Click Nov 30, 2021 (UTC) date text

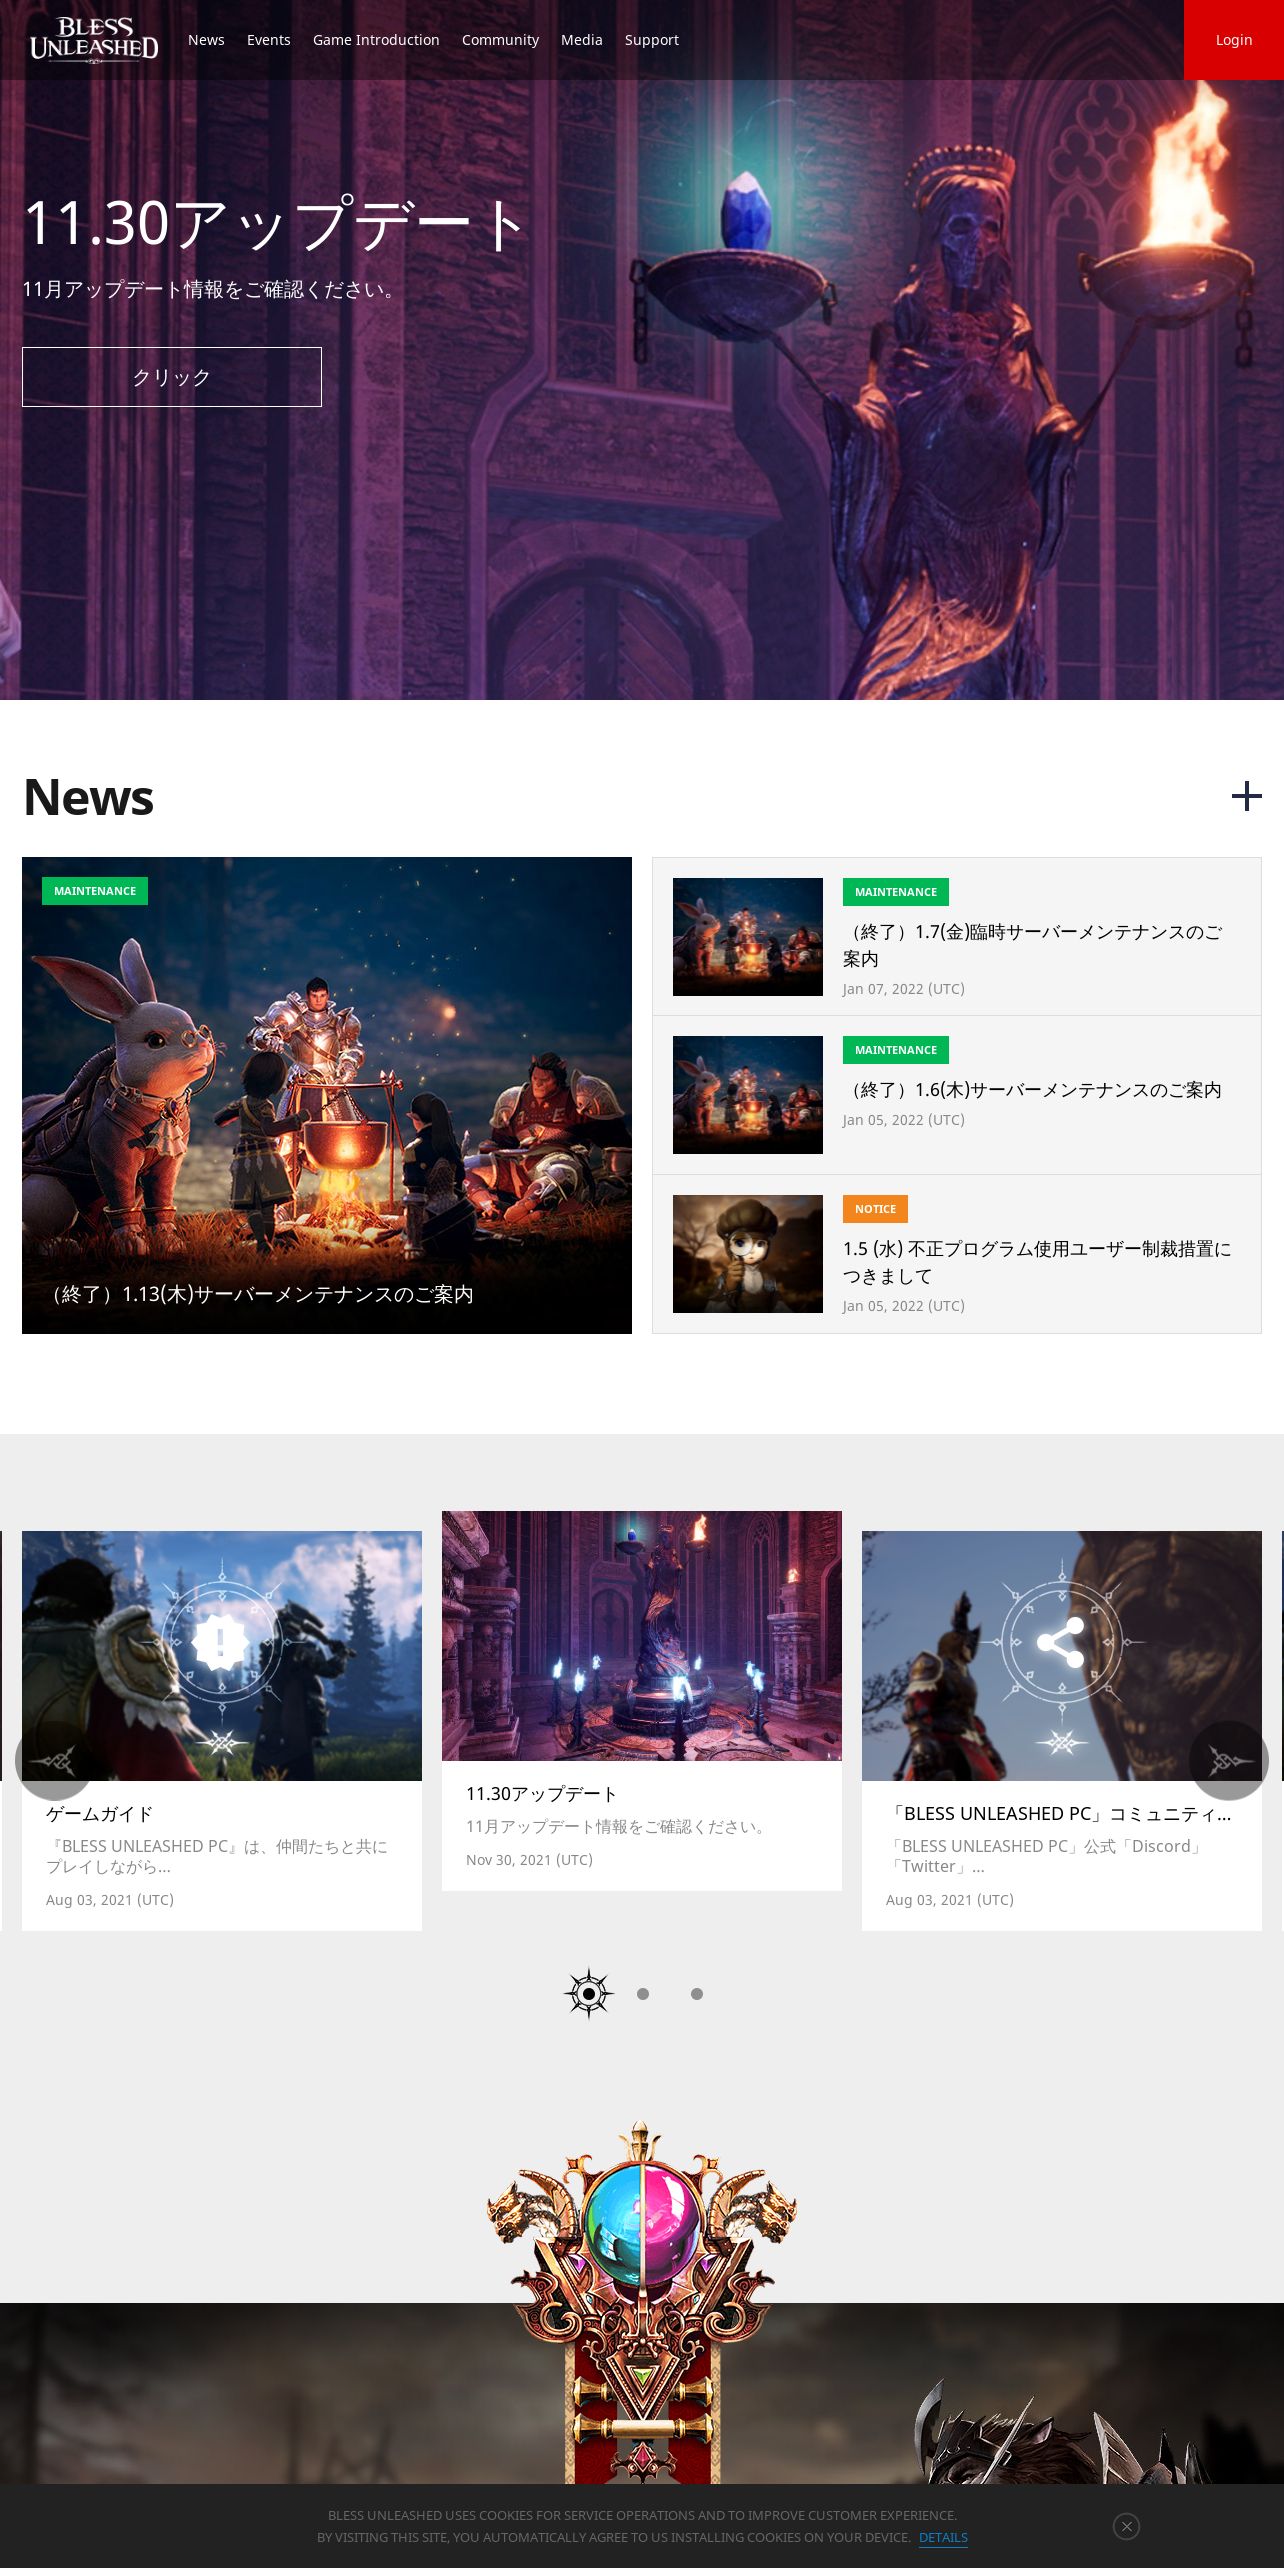[529, 1860]
